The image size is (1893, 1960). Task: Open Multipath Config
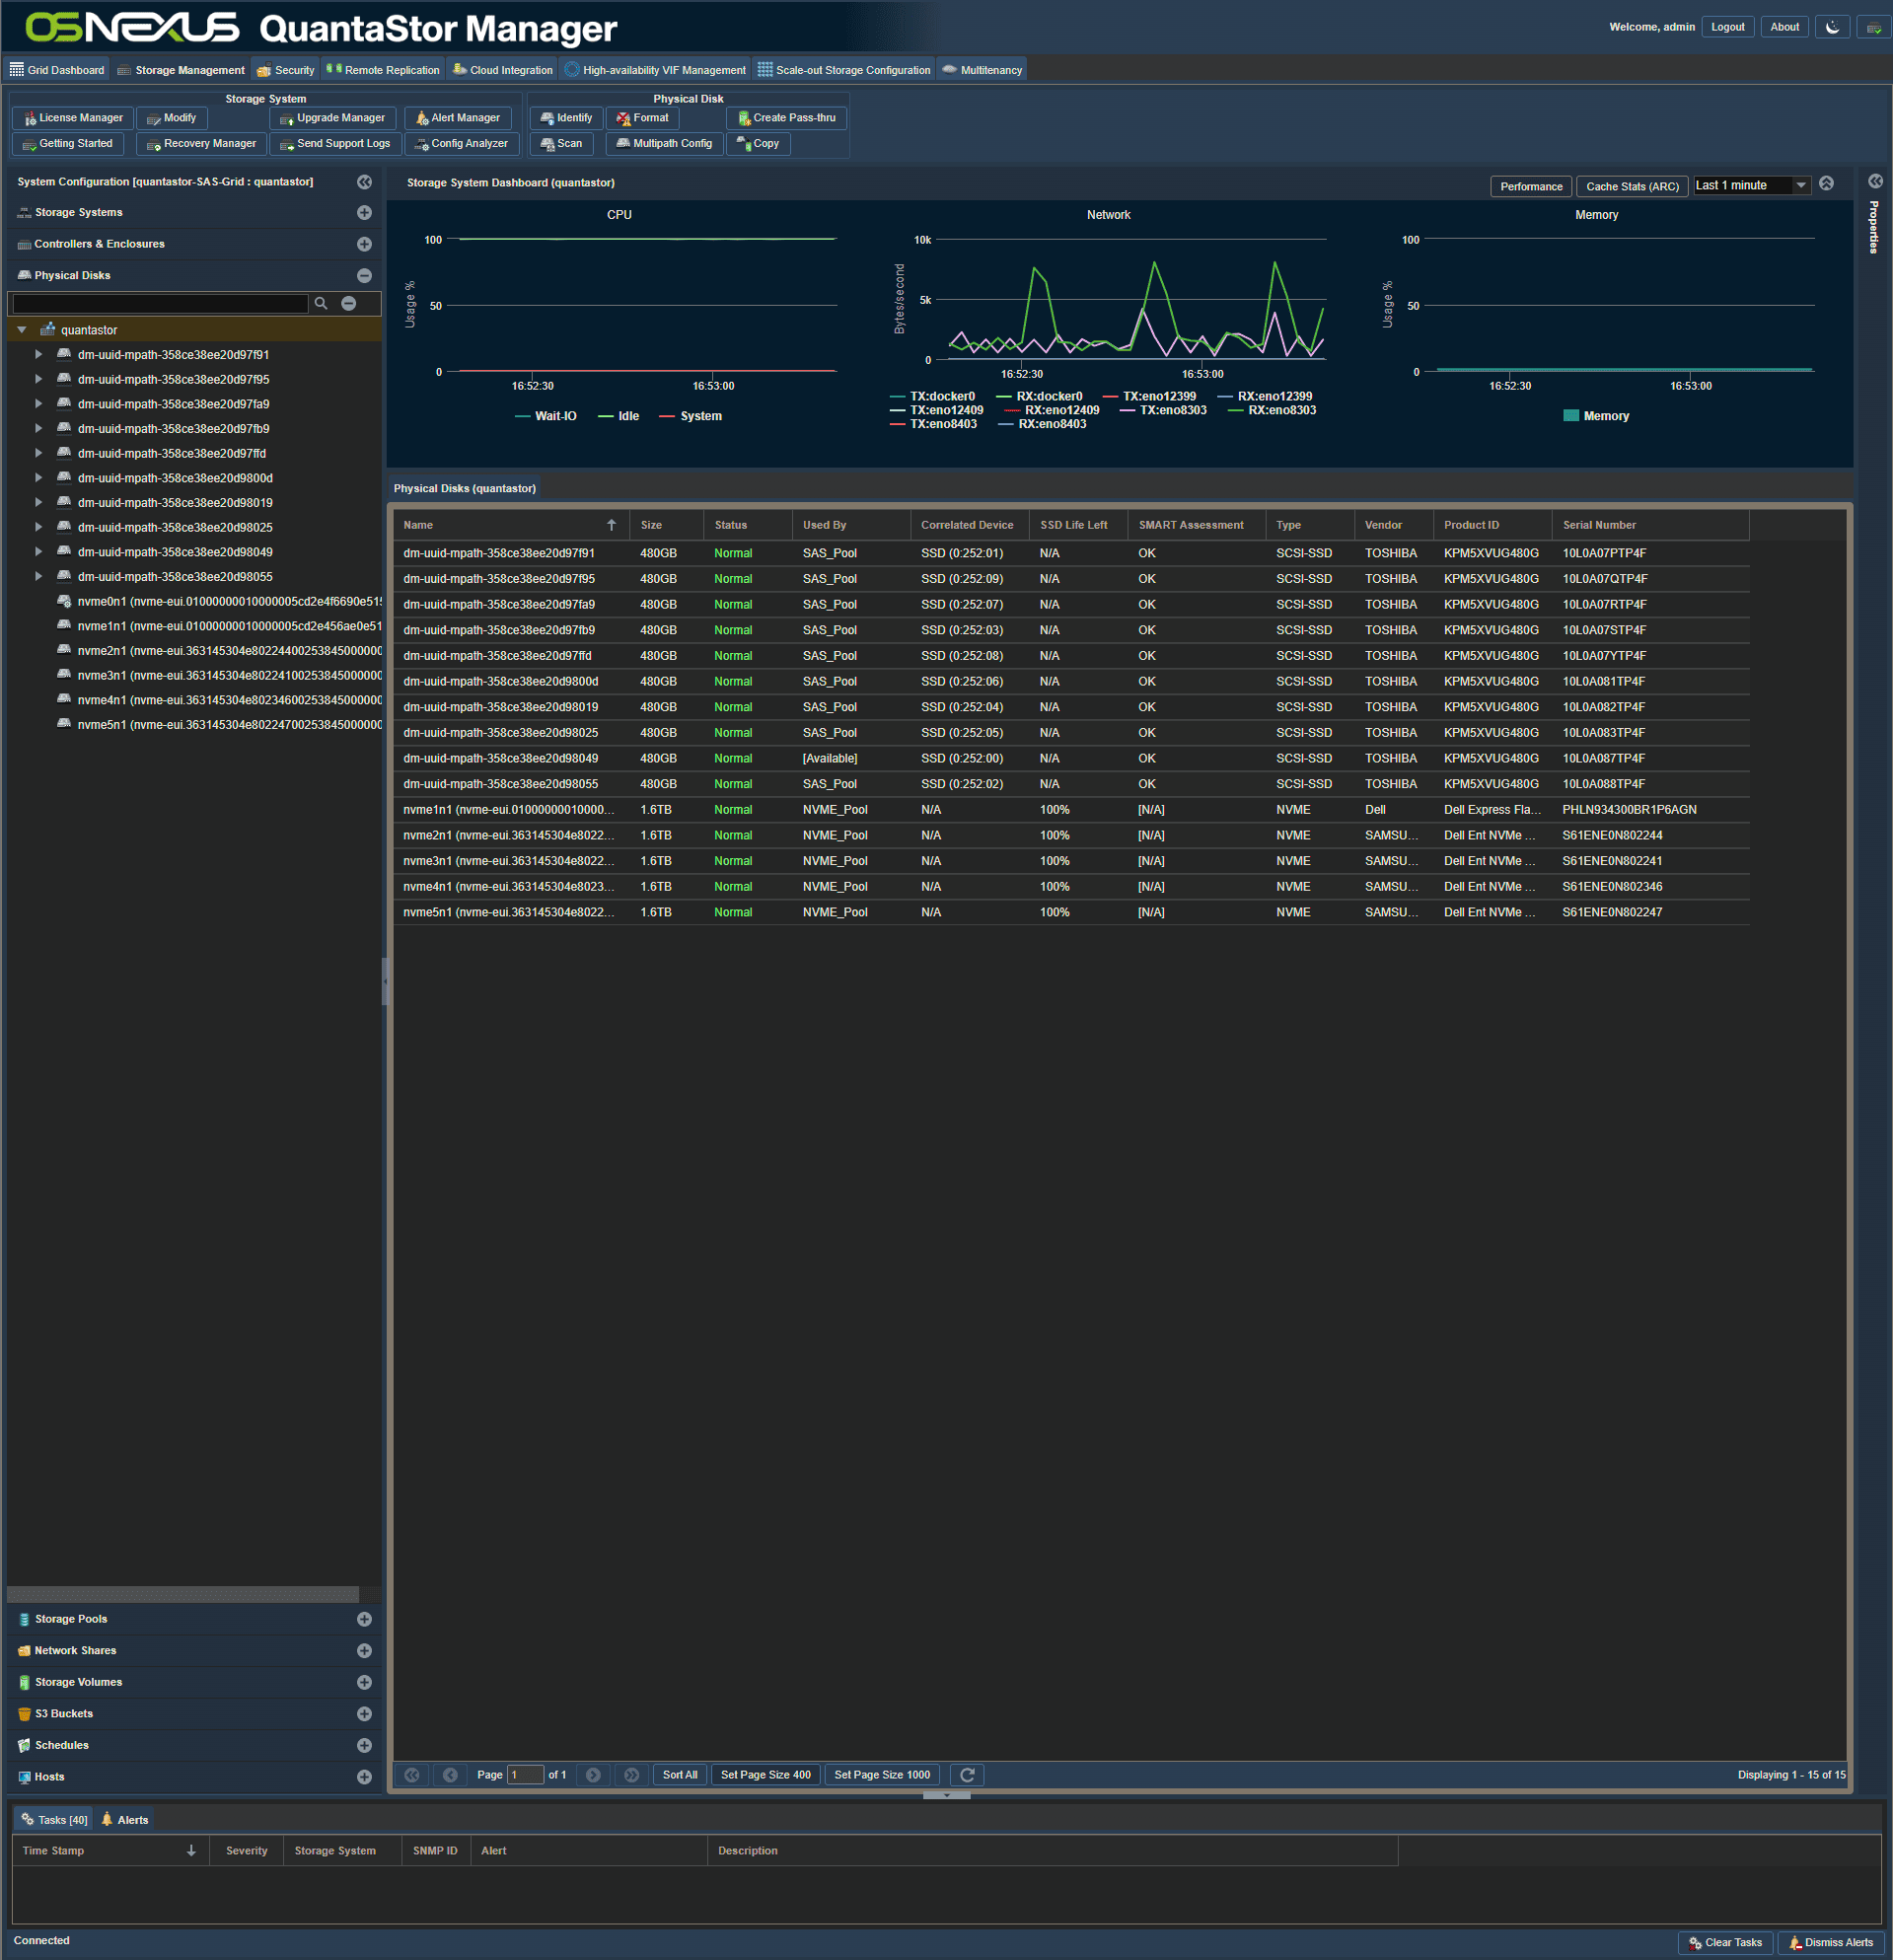(664, 144)
